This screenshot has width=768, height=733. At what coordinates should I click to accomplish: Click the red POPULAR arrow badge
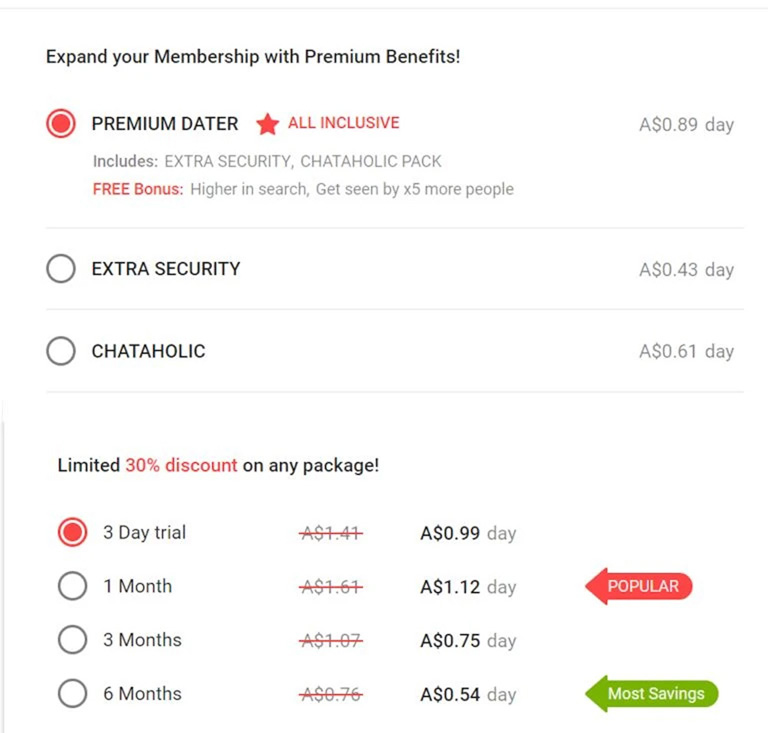click(x=640, y=586)
